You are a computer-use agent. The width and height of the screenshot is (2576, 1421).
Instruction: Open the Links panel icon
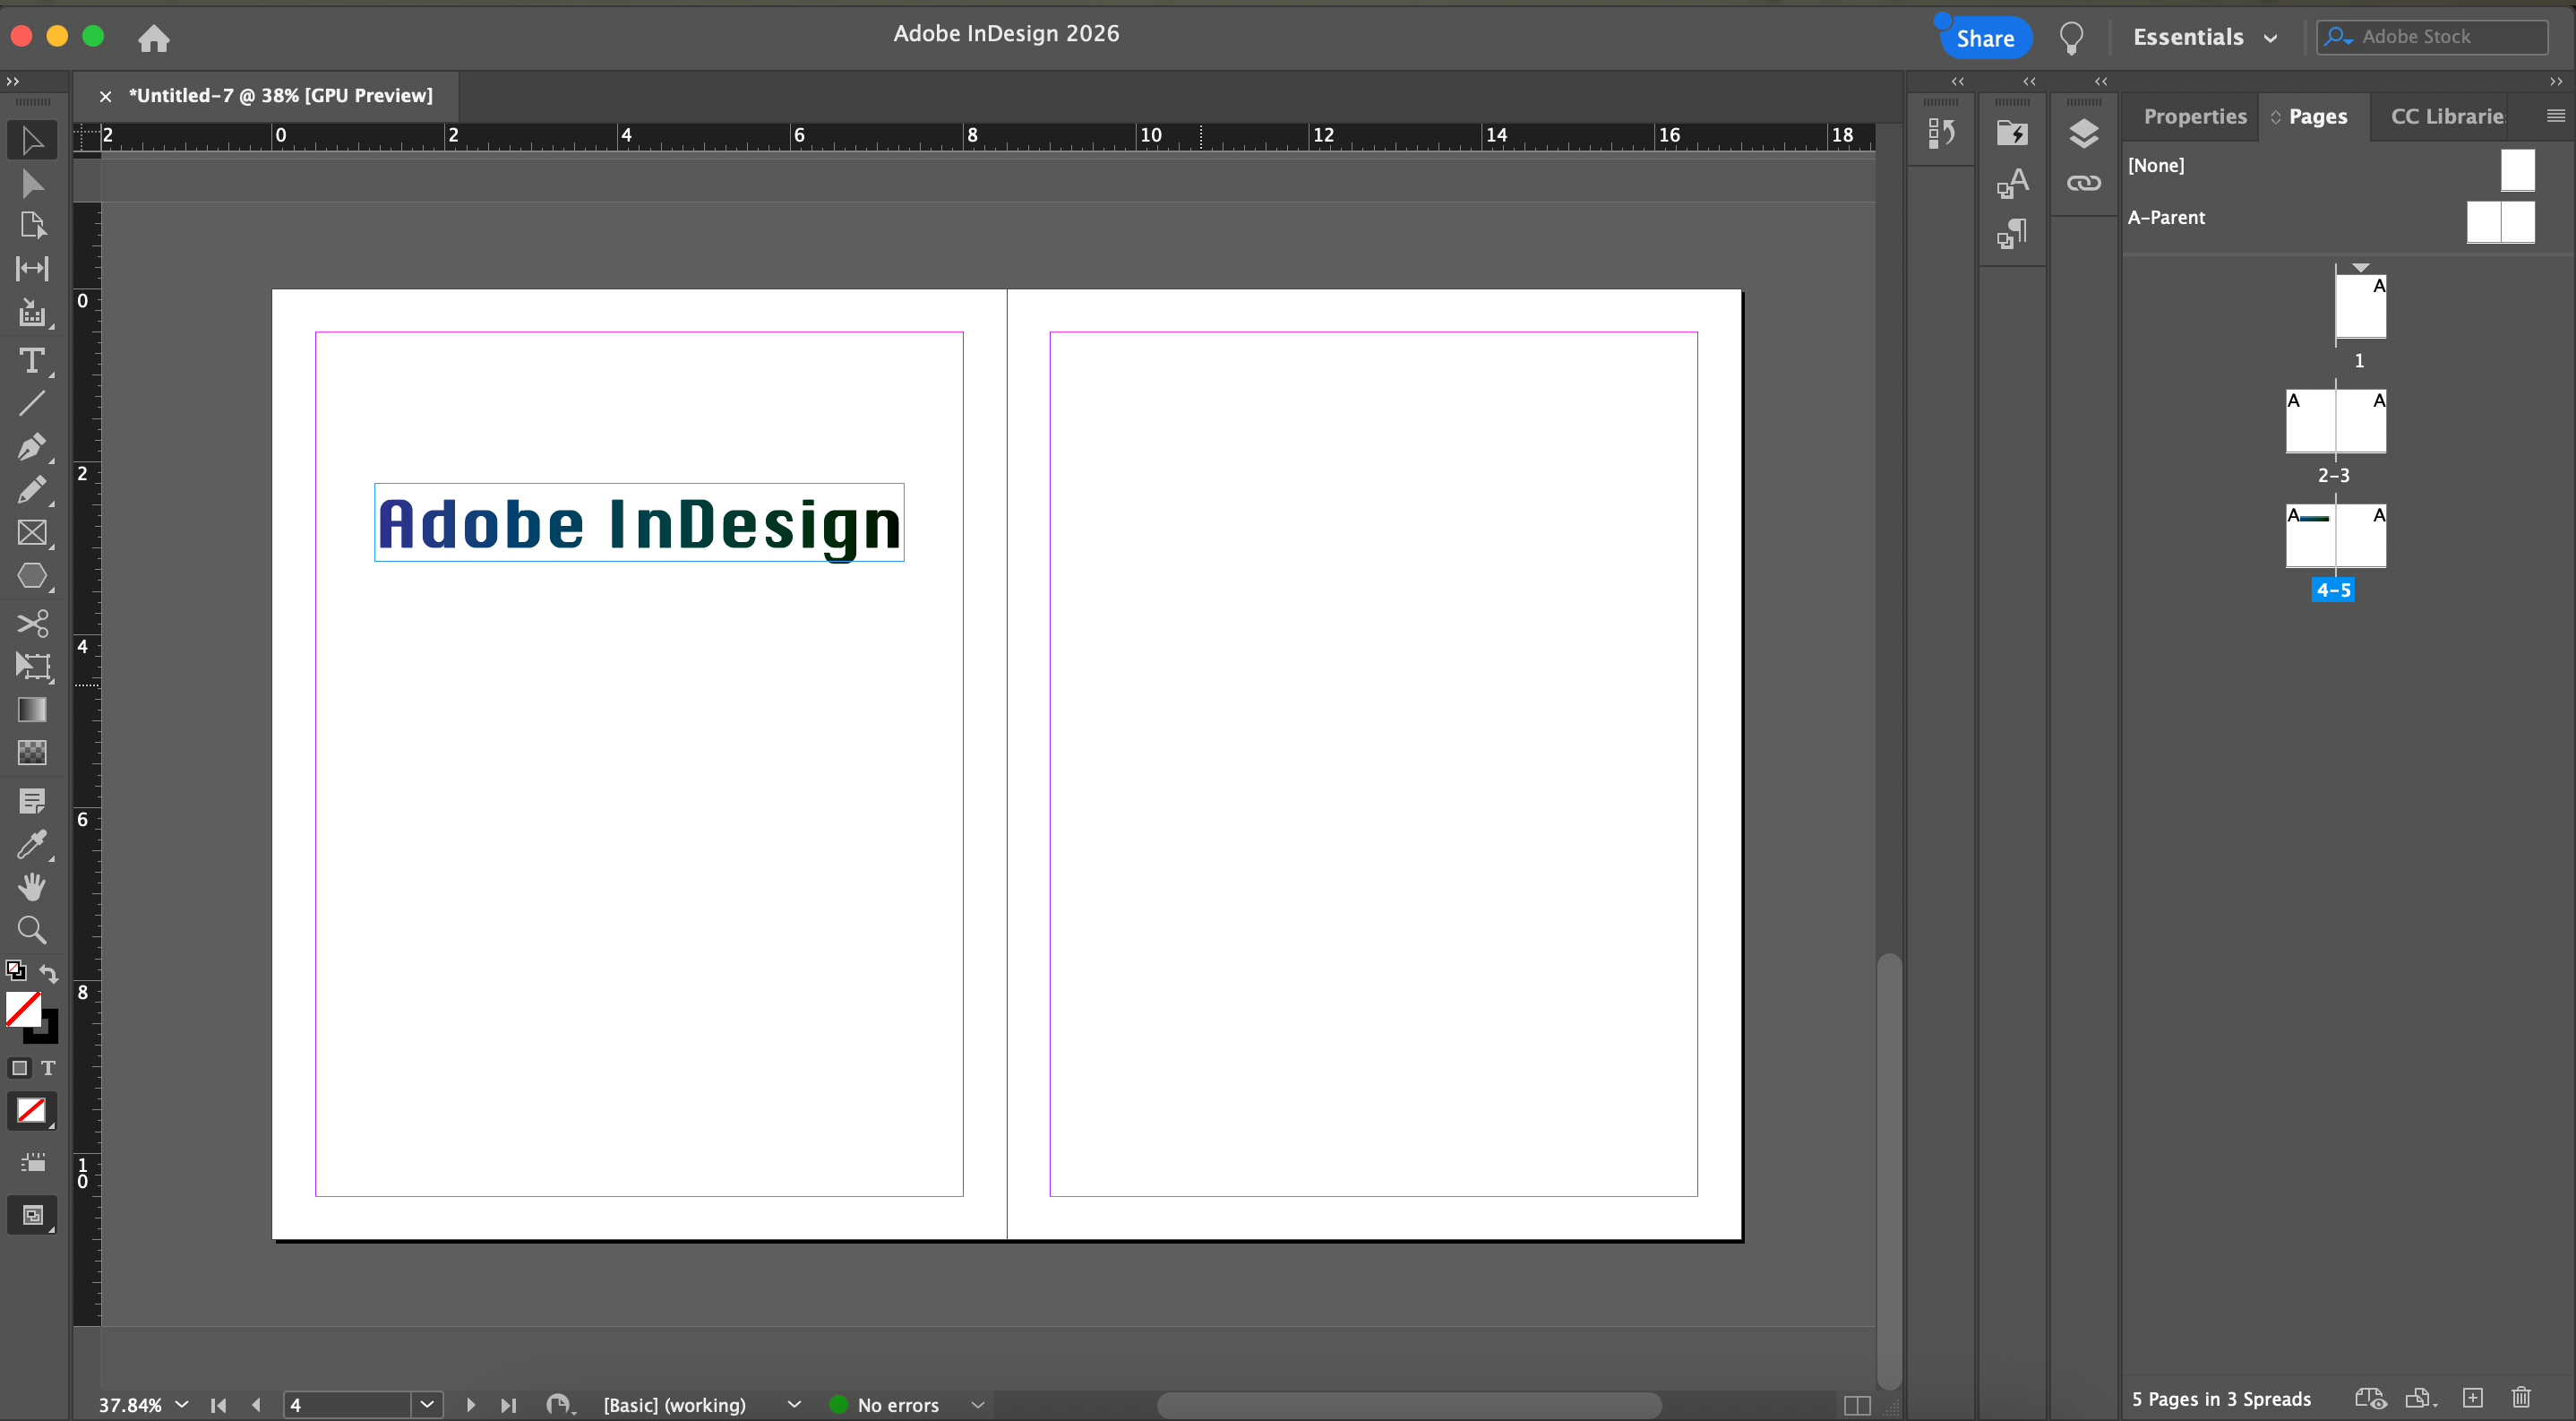(x=2084, y=183)
